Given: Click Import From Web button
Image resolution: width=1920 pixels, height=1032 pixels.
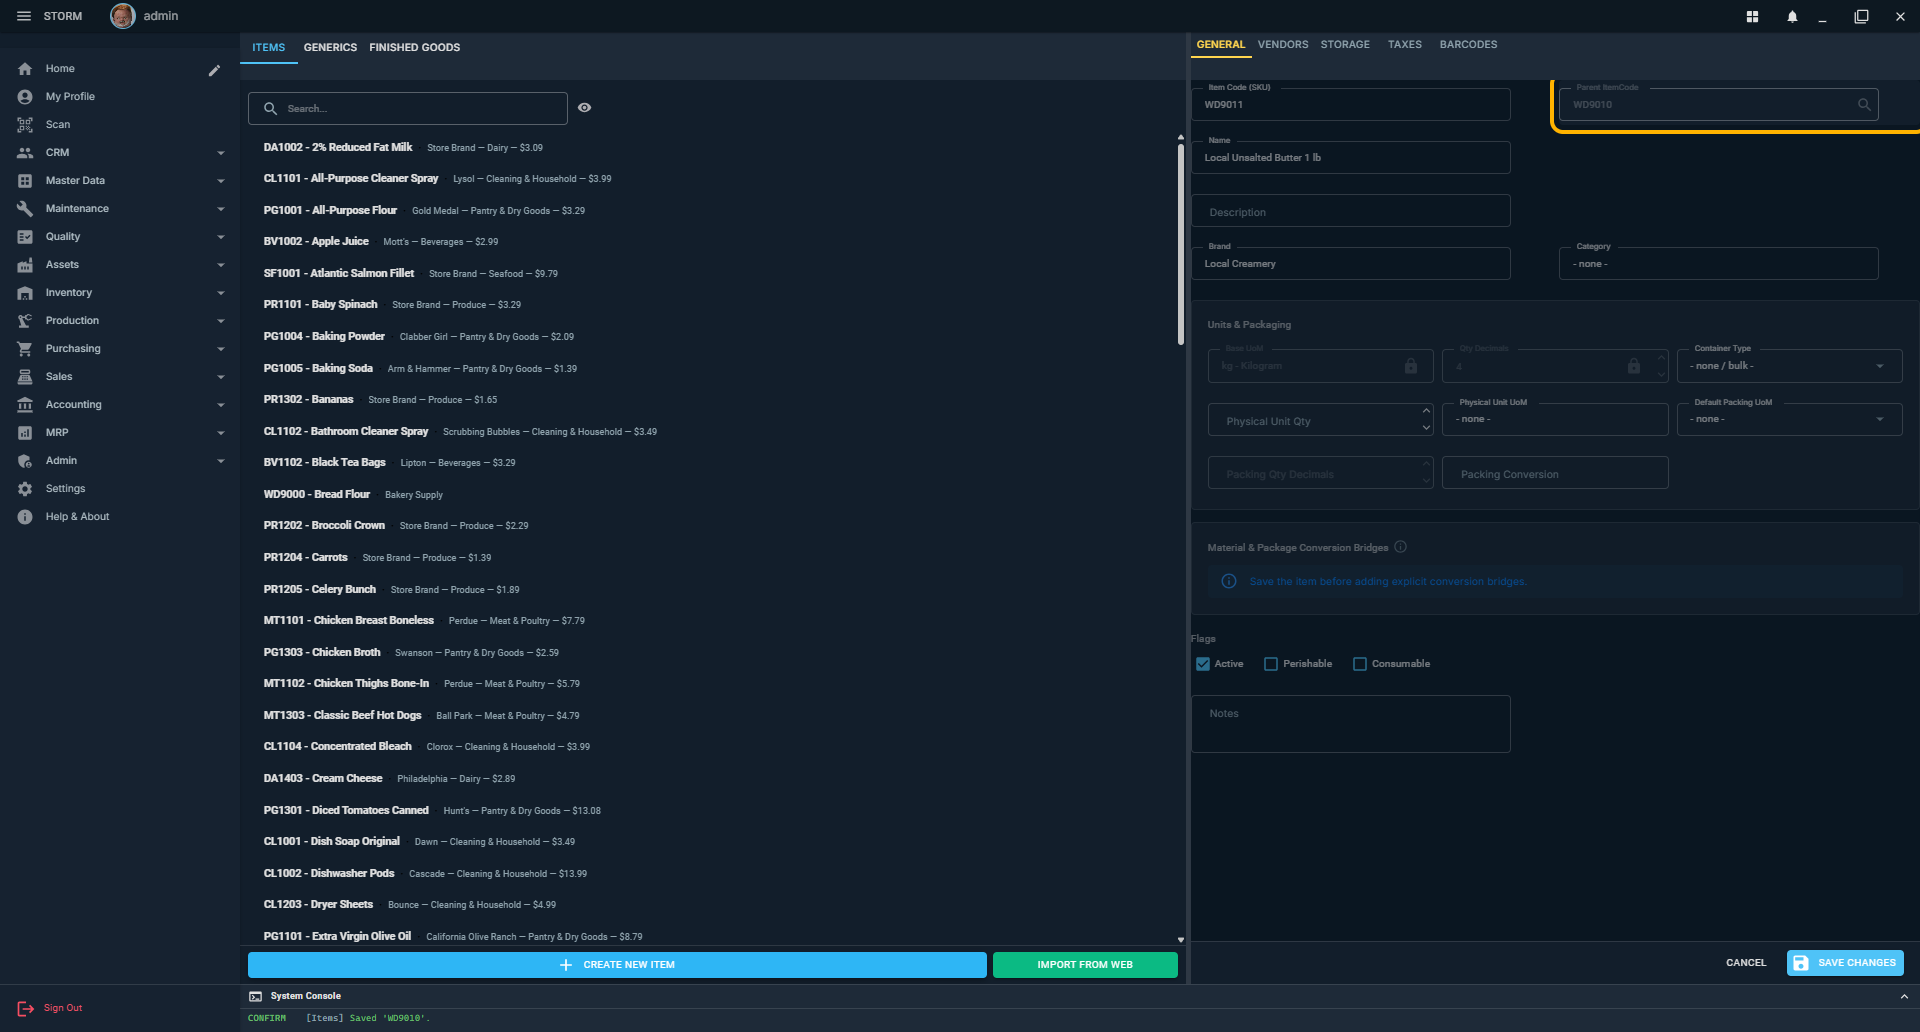Looking at the screenshot, I should point(1085,965).
